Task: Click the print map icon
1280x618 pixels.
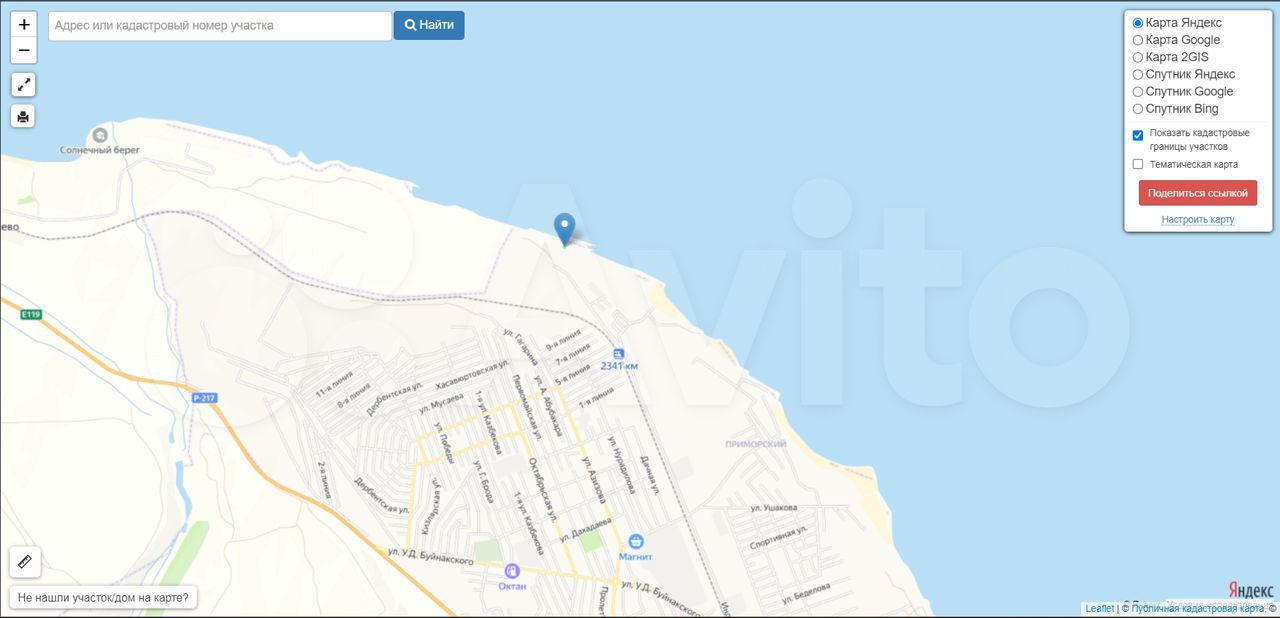Action: (24, 116)
